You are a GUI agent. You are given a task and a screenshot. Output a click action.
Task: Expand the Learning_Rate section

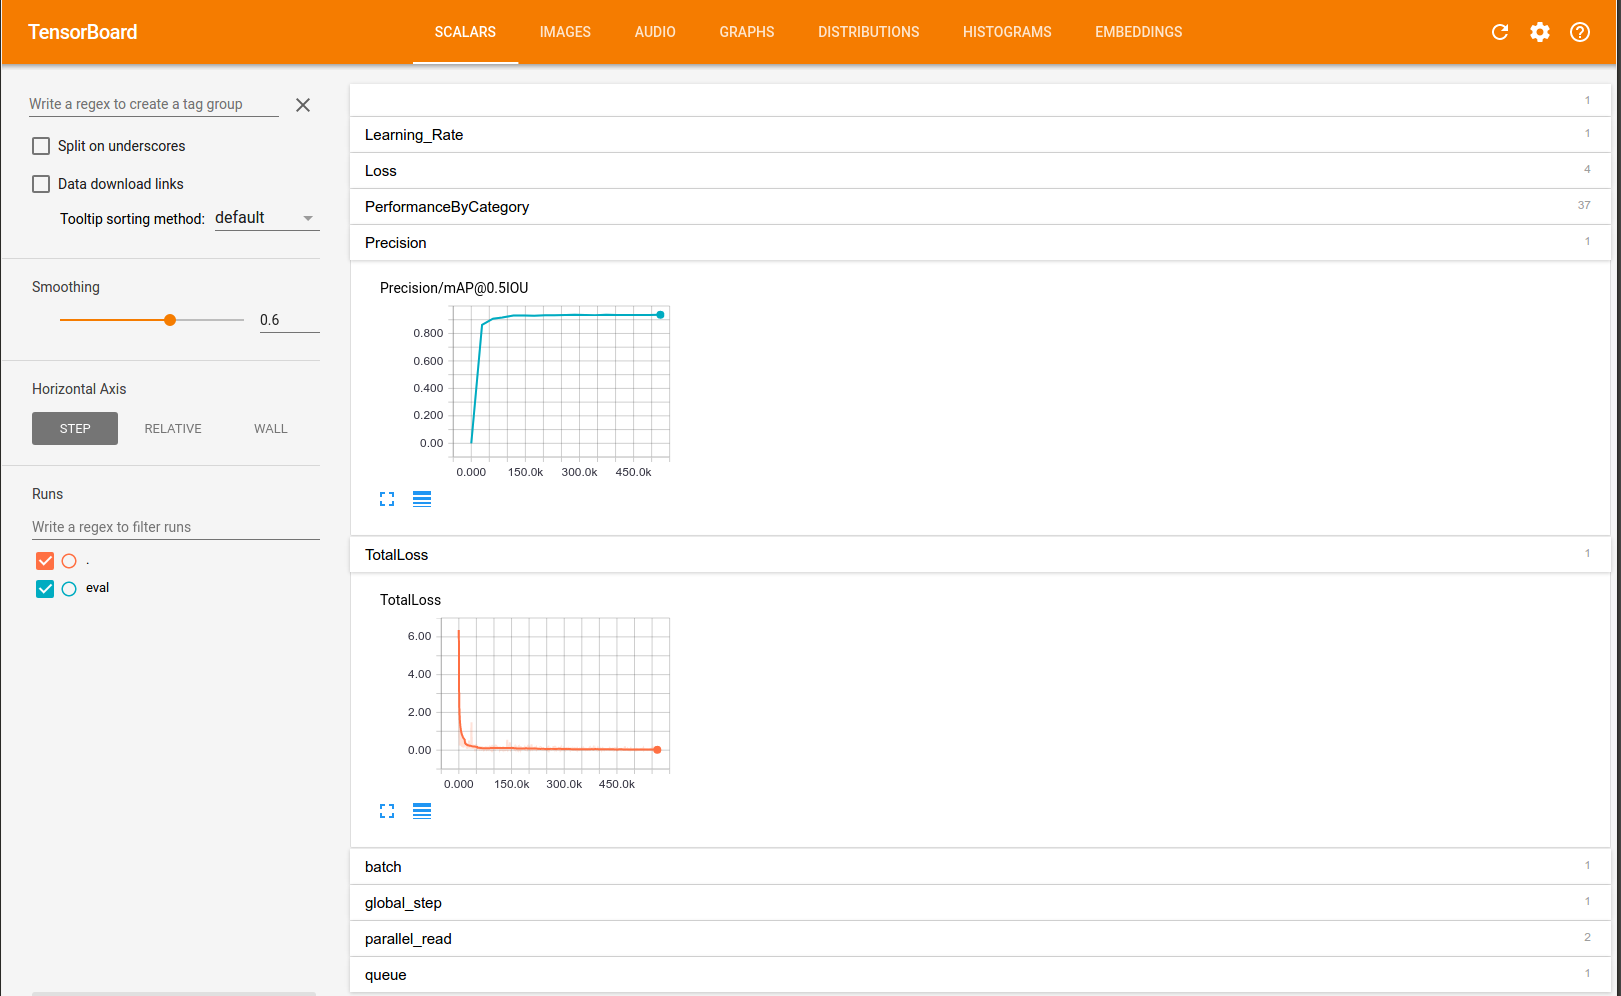pos(414,135)
